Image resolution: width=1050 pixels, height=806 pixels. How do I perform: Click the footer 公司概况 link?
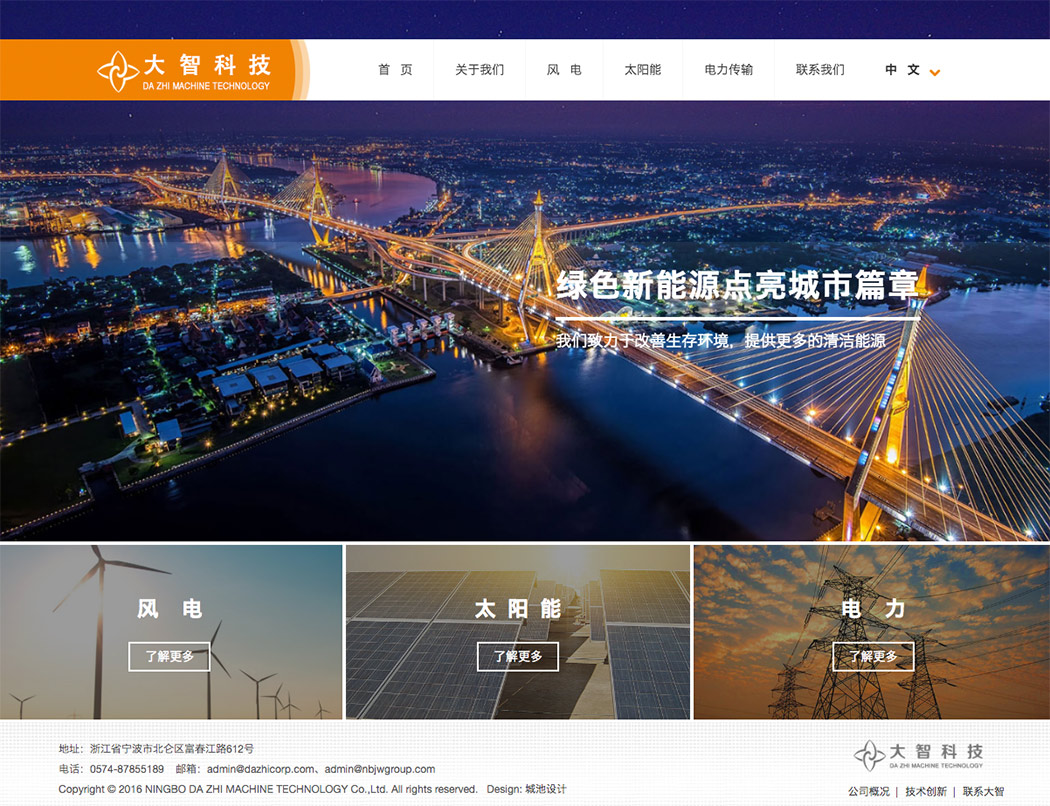869,791
